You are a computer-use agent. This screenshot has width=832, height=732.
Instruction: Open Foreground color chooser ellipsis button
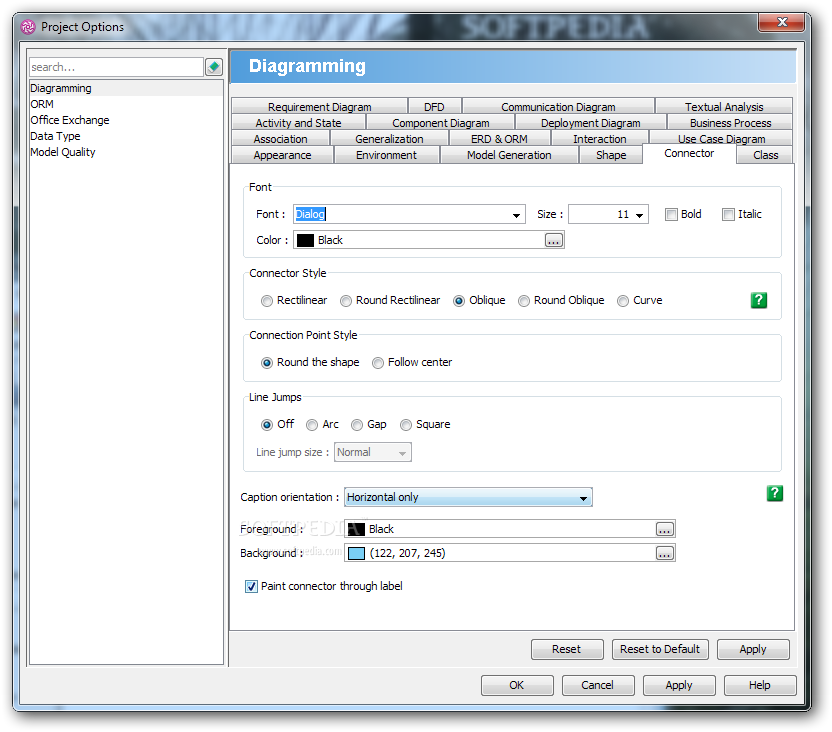pos(665,529)
